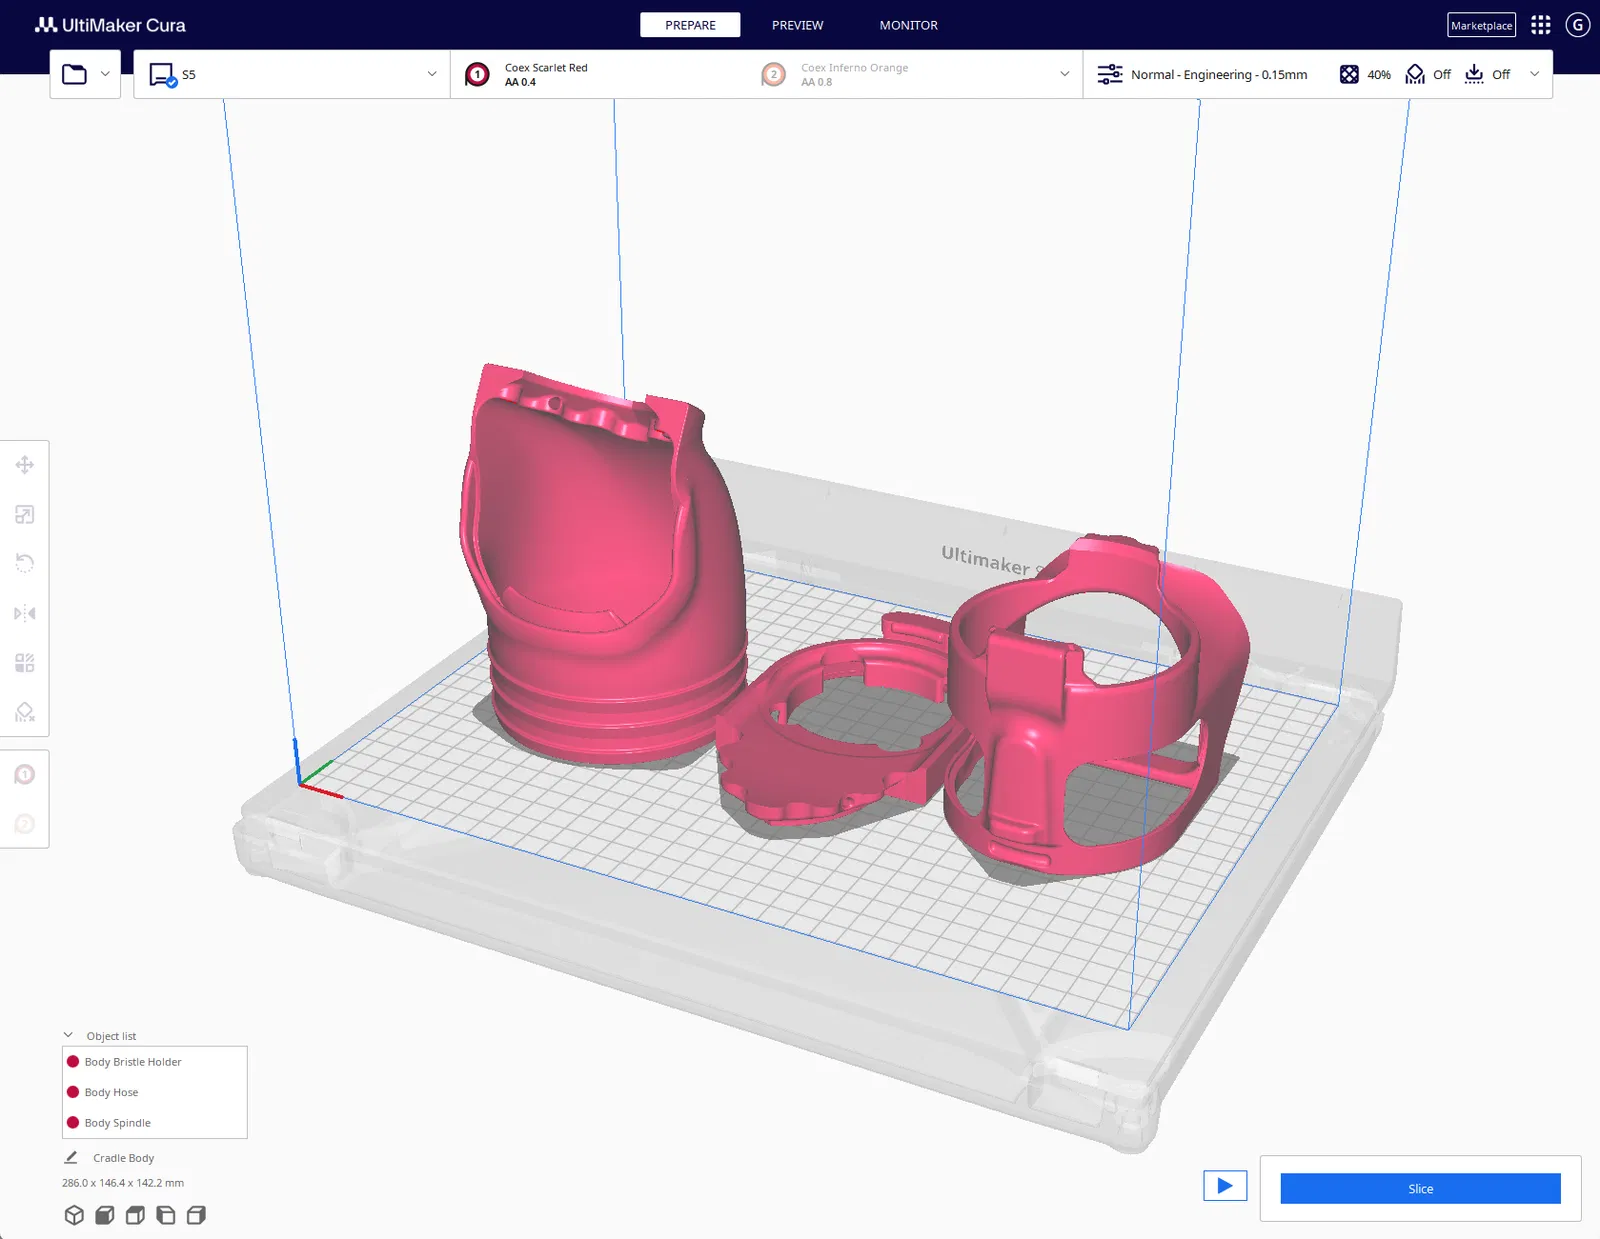Switch to 3D isometric view cube icon

[x=74, y=1215]
